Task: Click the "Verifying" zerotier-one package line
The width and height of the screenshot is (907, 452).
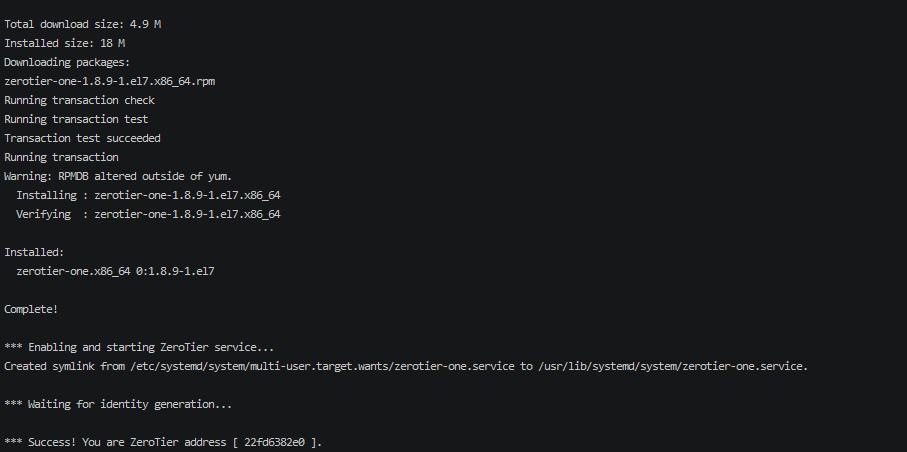Action: click(x=148, y=214)
